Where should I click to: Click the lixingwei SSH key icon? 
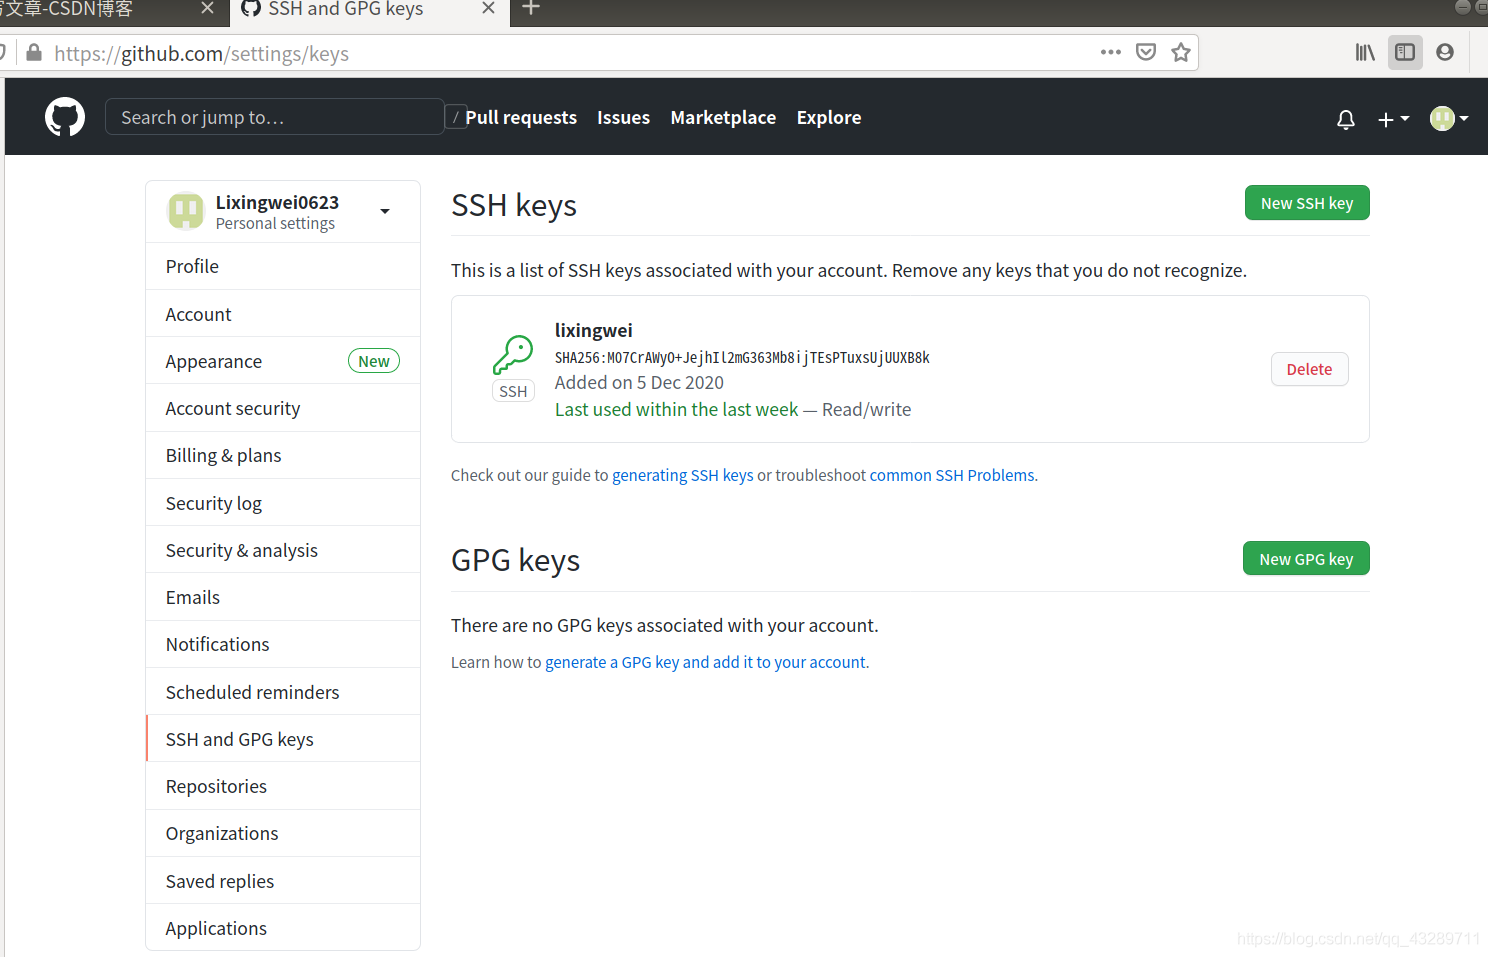[x=513, y=355]
